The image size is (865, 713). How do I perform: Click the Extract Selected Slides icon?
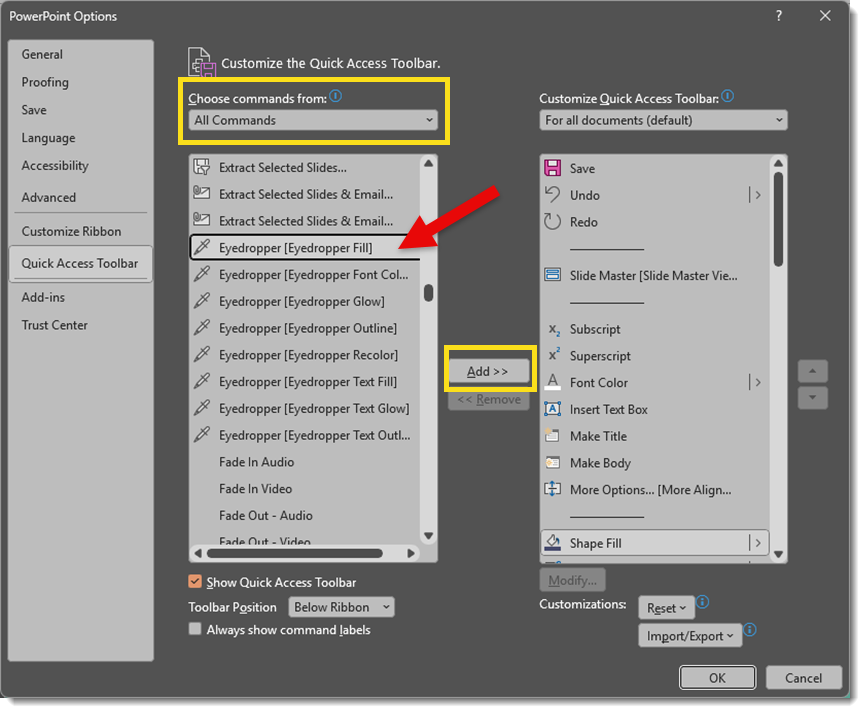202,167
